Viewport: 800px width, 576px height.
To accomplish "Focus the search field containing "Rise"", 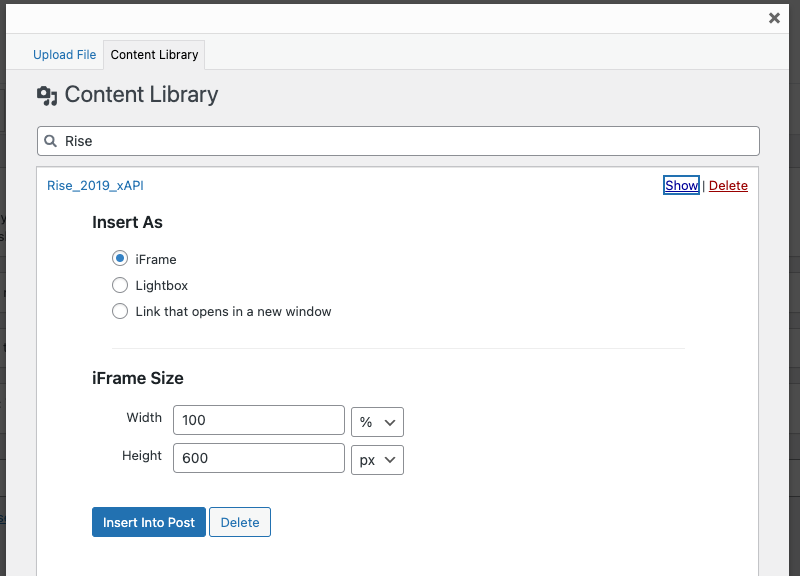I will tap(400, 141).
